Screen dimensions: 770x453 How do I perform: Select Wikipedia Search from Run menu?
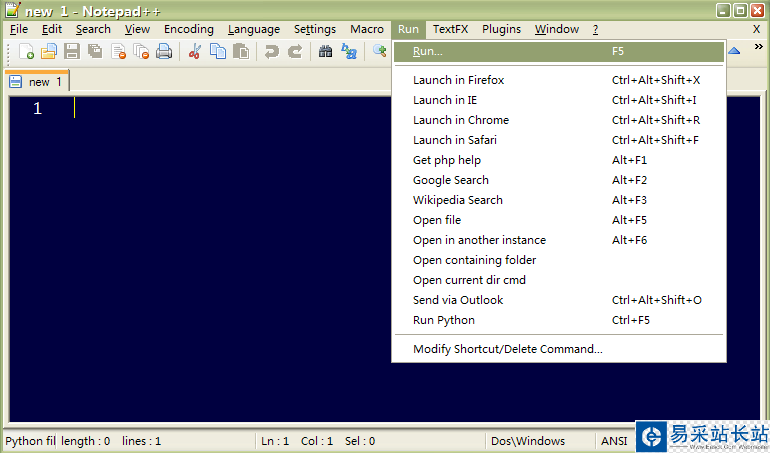[559, 200]
